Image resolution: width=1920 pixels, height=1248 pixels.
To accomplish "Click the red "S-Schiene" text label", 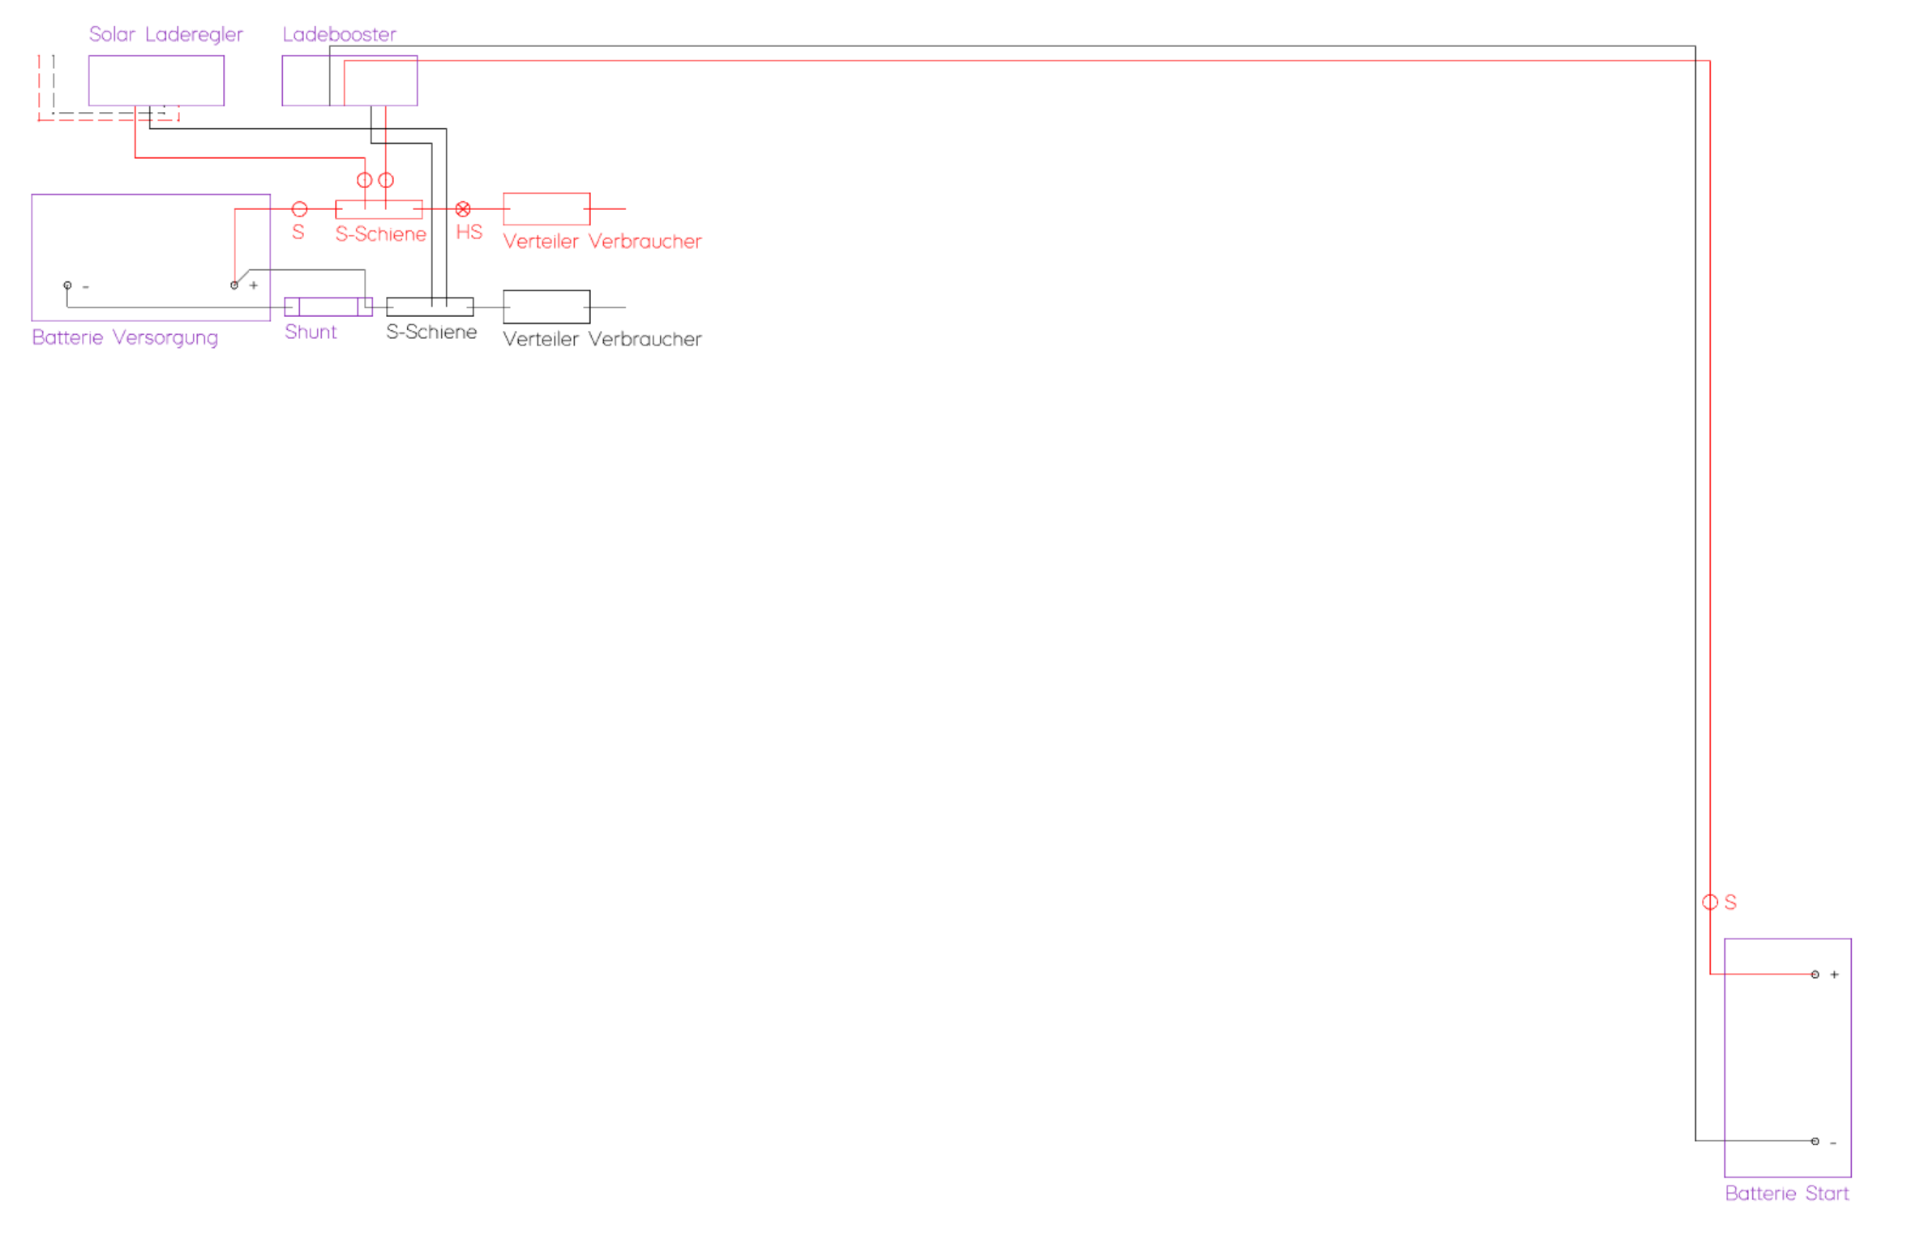I will tap(381, 234).
